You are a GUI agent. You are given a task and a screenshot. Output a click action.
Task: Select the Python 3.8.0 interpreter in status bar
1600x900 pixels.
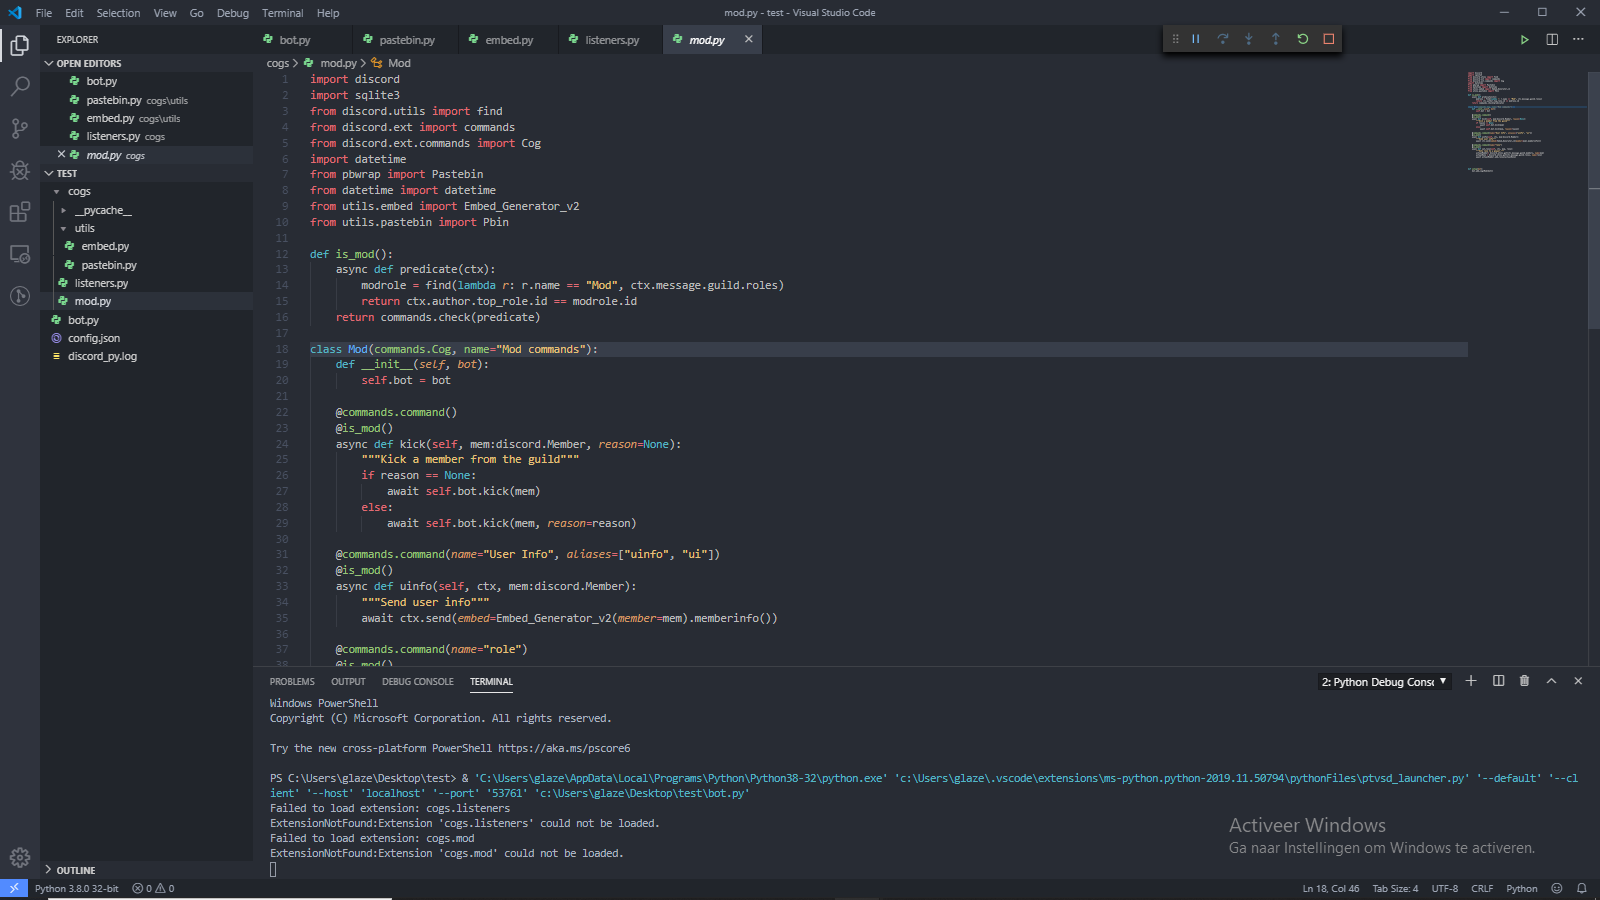76,888
